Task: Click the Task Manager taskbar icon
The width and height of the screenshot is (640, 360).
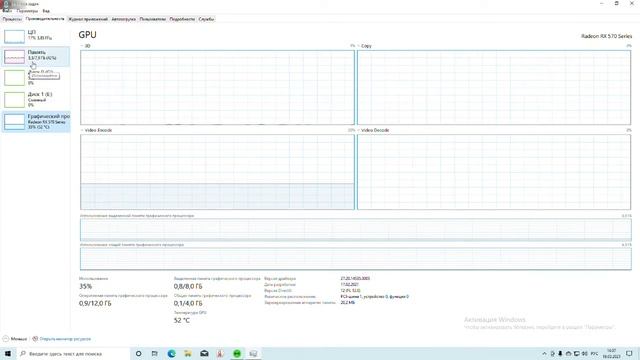Action: click(x=253, y=353)
